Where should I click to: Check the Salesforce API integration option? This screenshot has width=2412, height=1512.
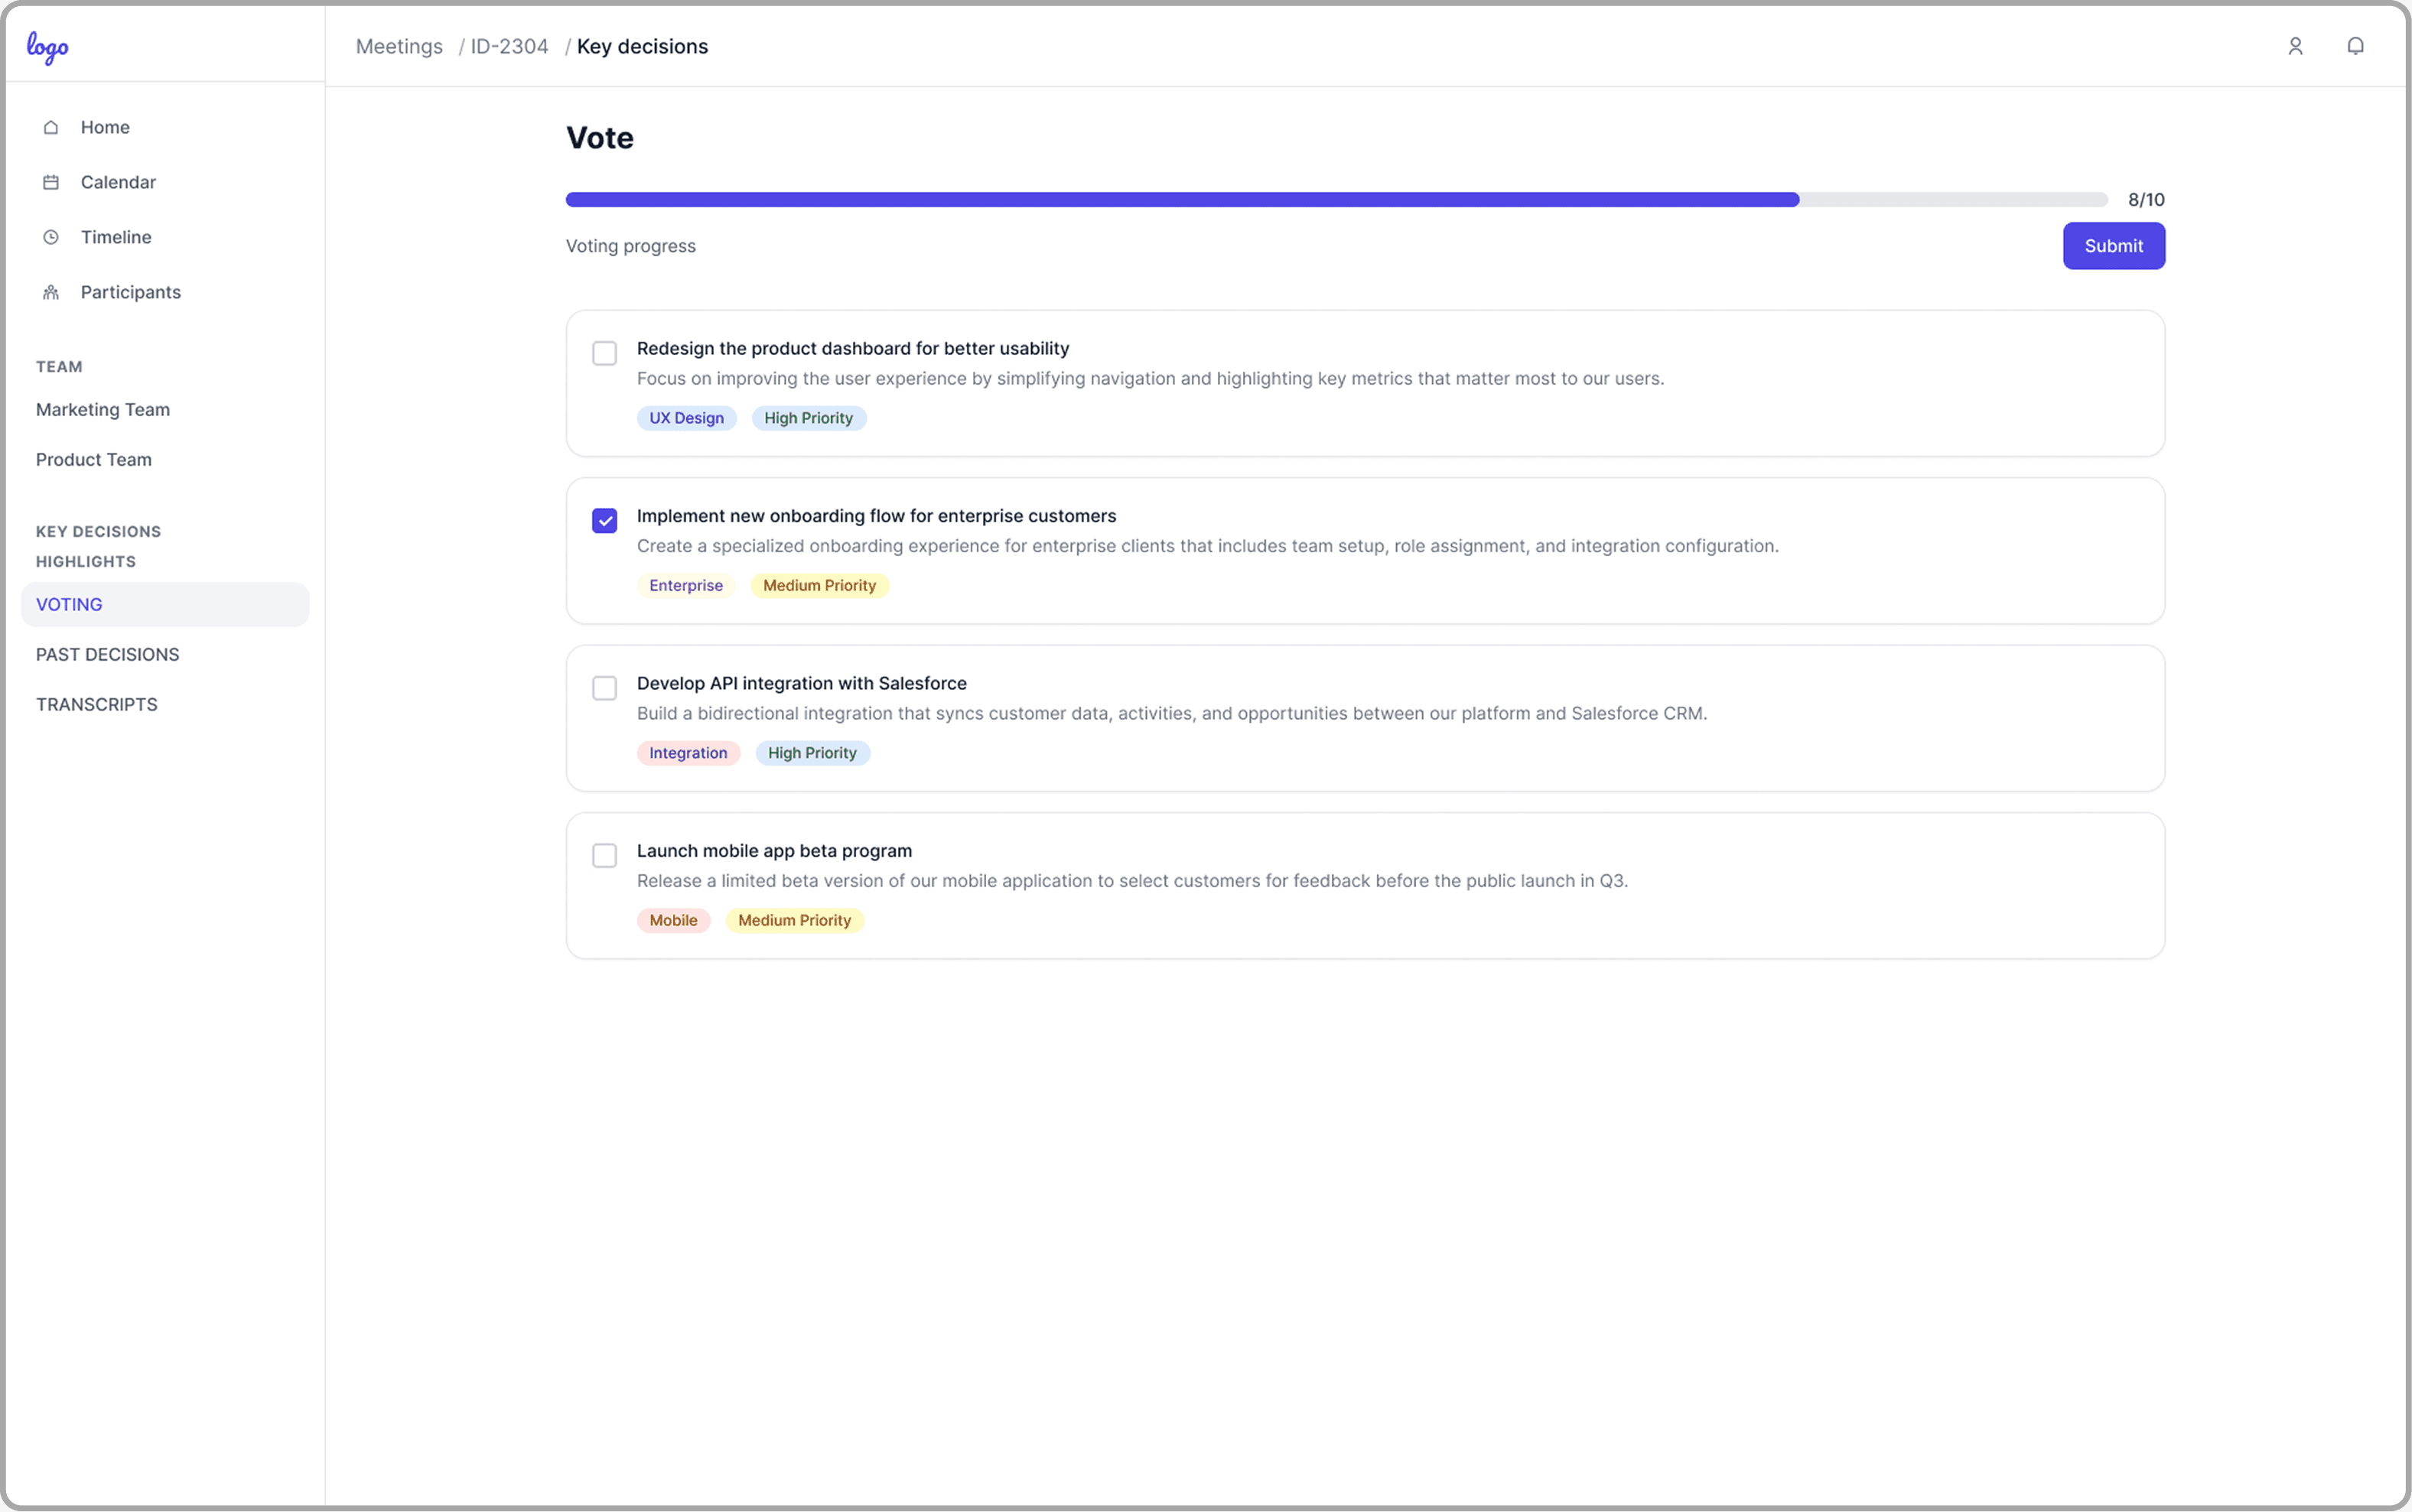604,688
